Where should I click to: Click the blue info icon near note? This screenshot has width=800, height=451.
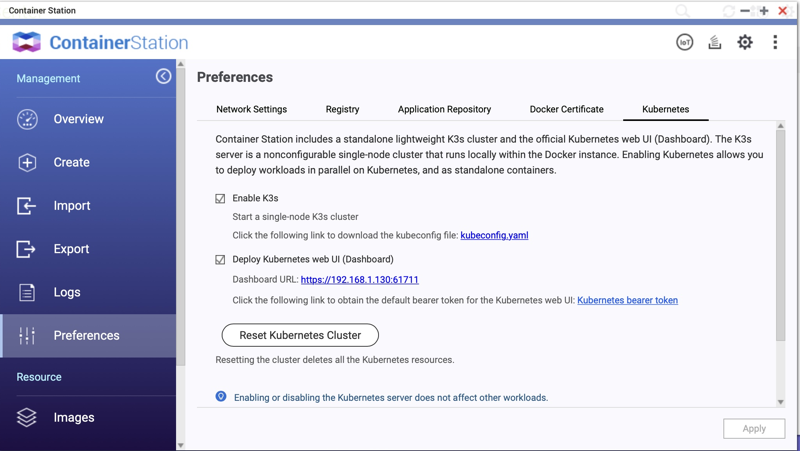coord(221,396)
